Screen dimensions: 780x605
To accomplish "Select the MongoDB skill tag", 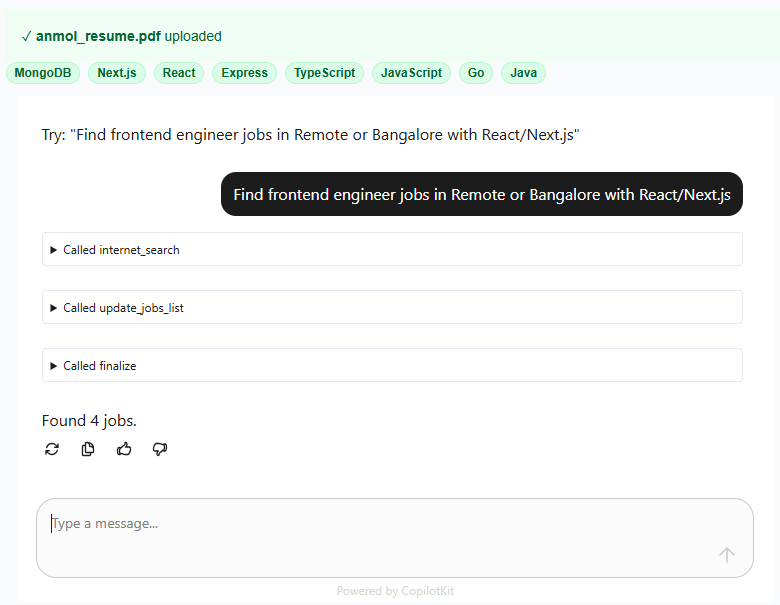I will point(43,73).
